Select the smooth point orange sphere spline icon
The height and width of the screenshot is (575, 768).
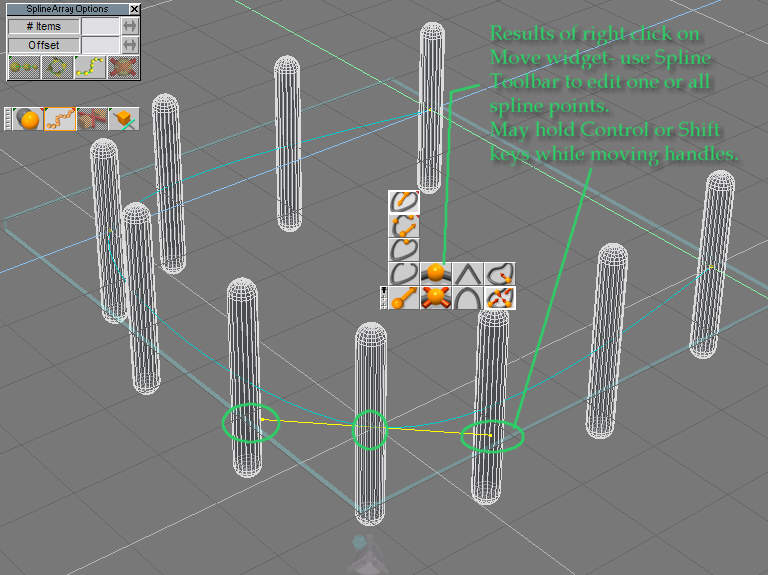tap(435, 272)
